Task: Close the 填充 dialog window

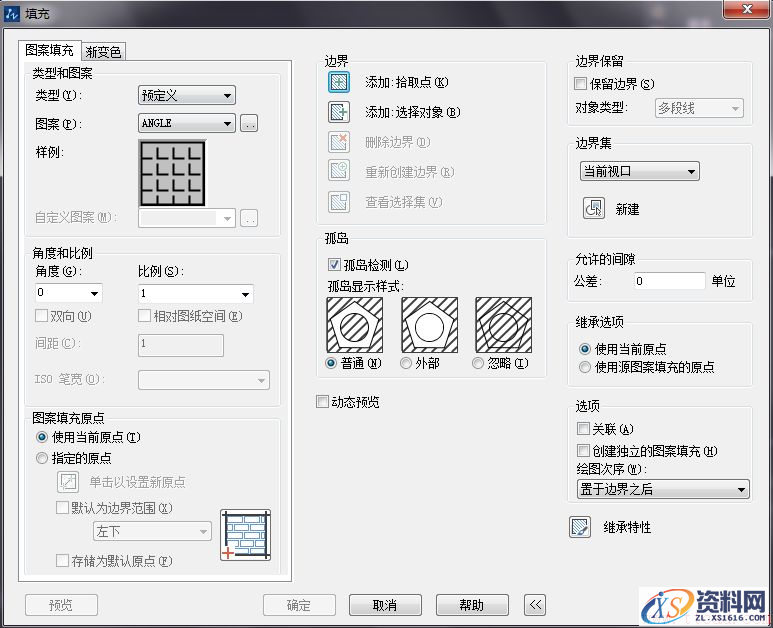Action: tap(747, 9)
